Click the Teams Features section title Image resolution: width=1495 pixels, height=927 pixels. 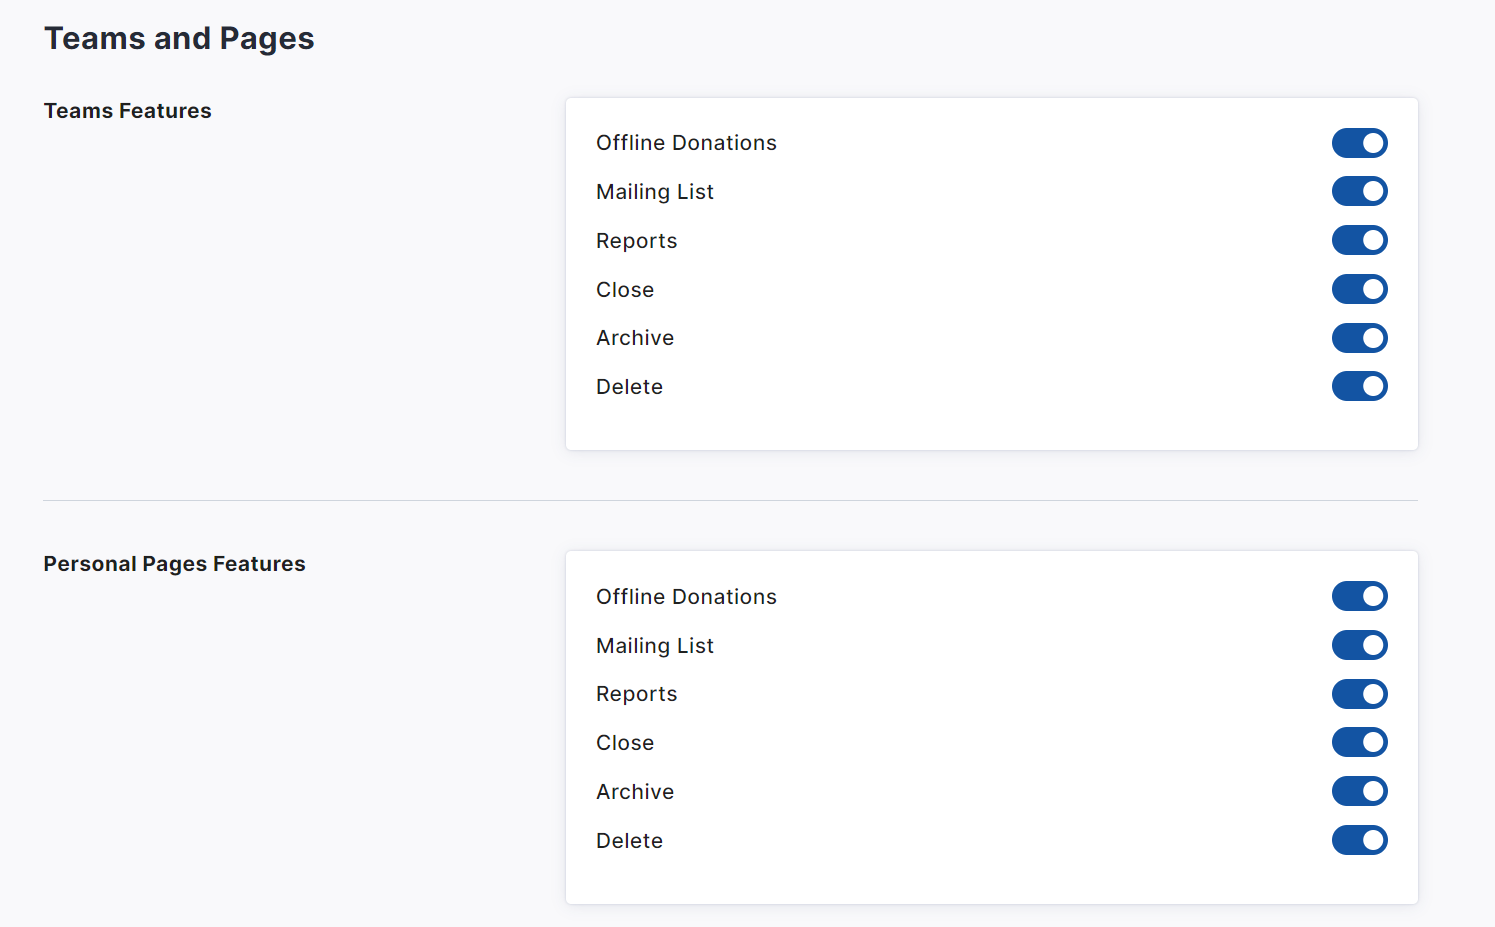coord(127,111)
